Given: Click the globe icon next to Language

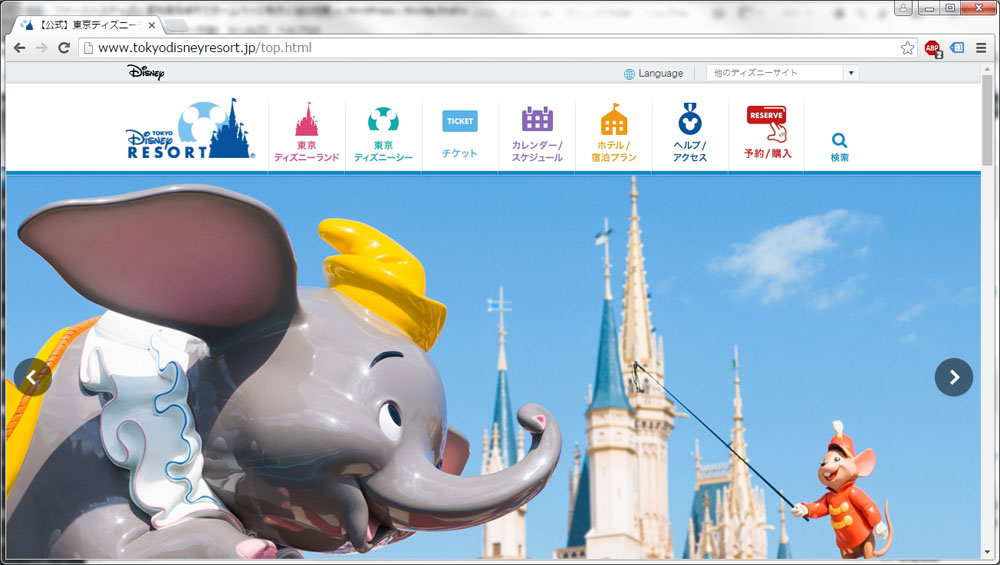Looking at the screenshot, I should pos(629,74).
